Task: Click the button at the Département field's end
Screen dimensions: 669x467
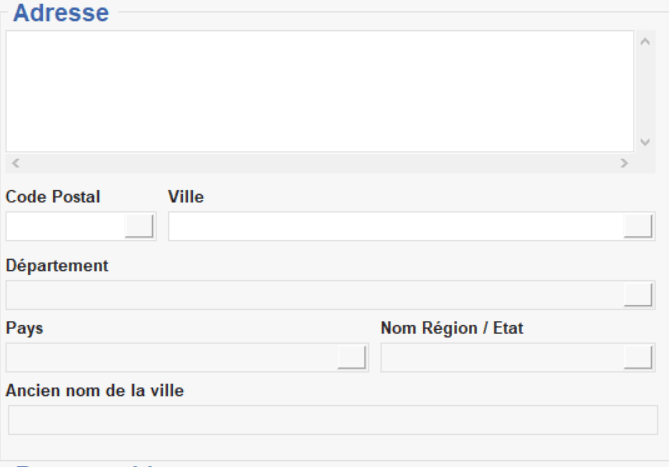Action: point(638,294)
